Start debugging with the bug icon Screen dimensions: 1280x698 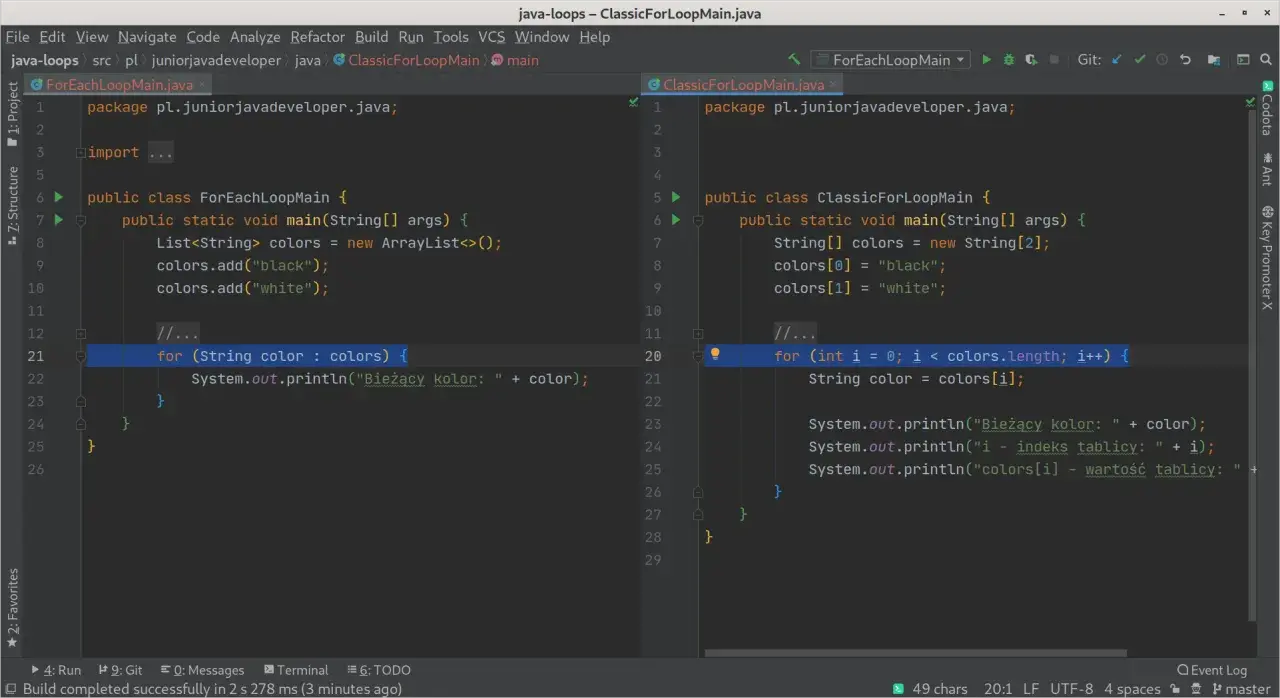coord(1009,60)
